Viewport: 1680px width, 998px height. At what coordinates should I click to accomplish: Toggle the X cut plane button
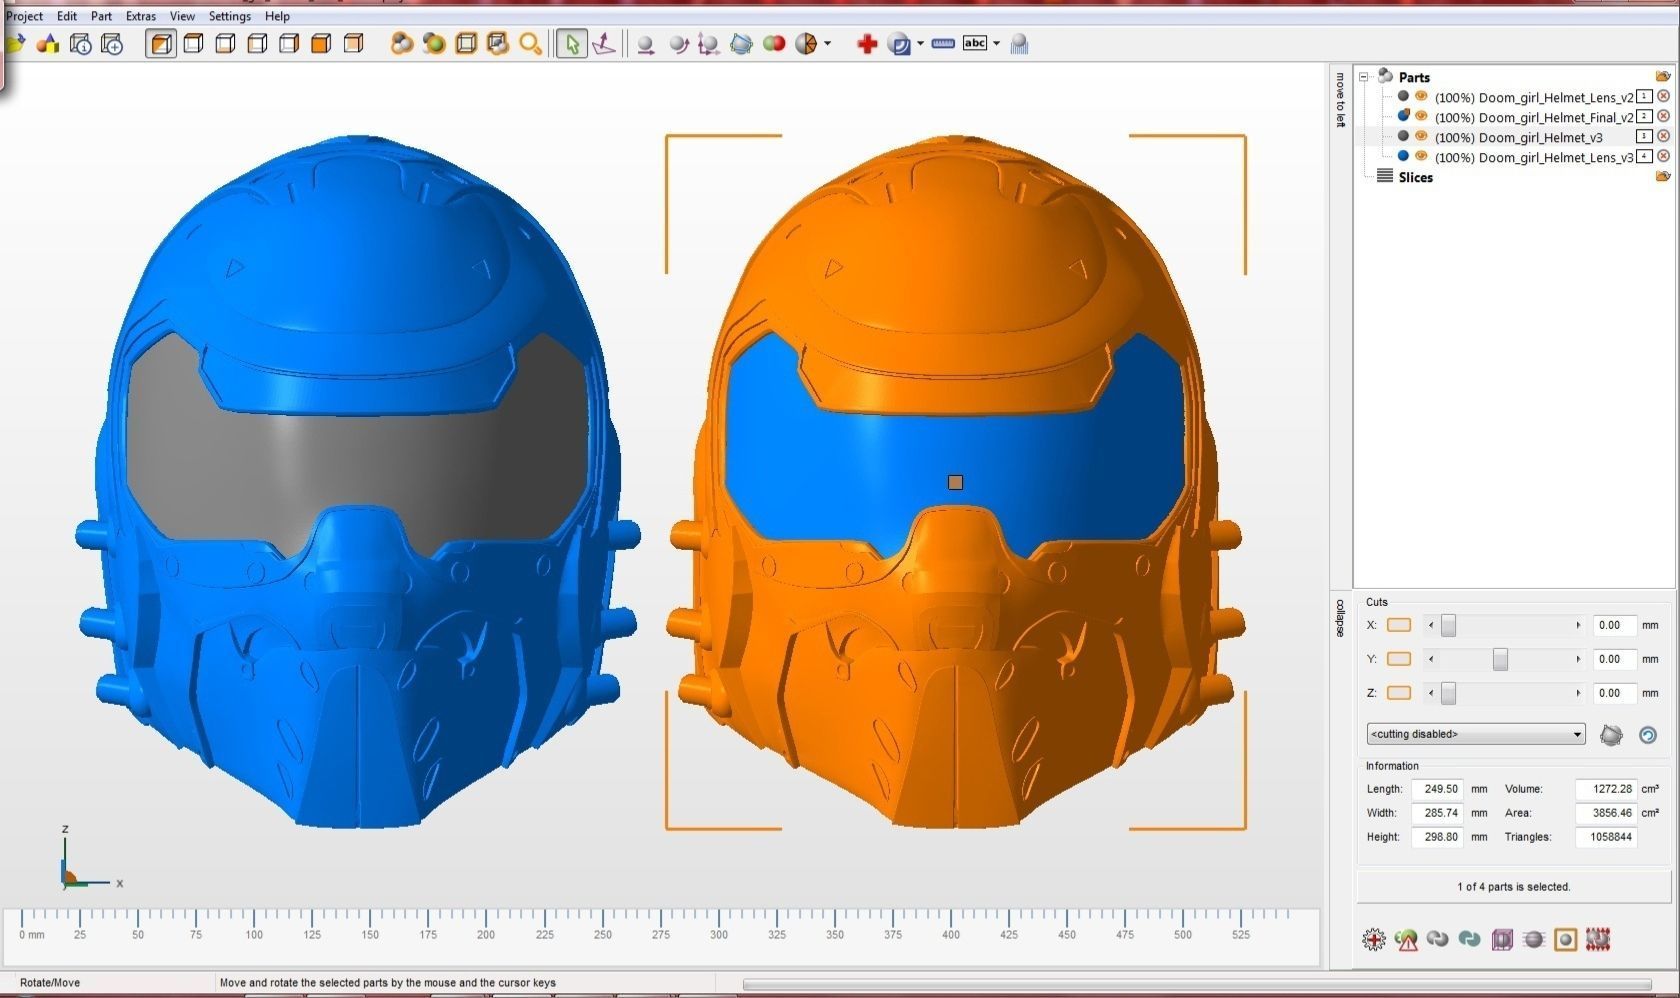pyautogui.click(x=1399, y=625)
